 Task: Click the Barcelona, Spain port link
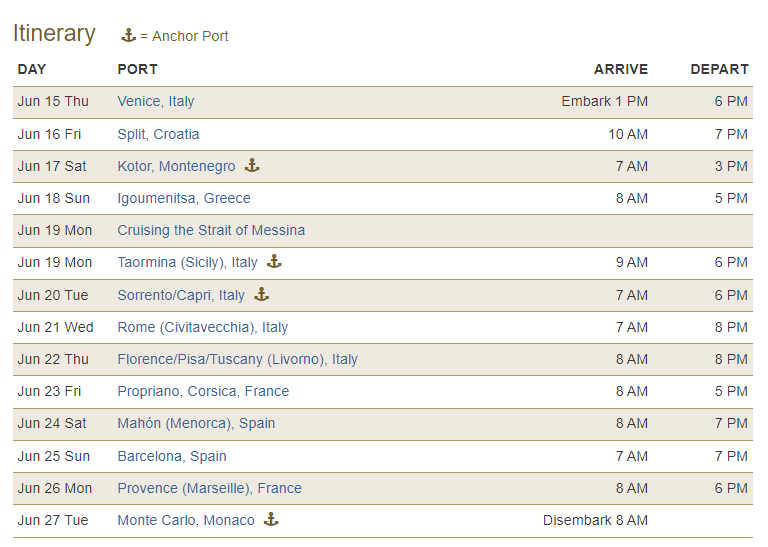point(172,456)
